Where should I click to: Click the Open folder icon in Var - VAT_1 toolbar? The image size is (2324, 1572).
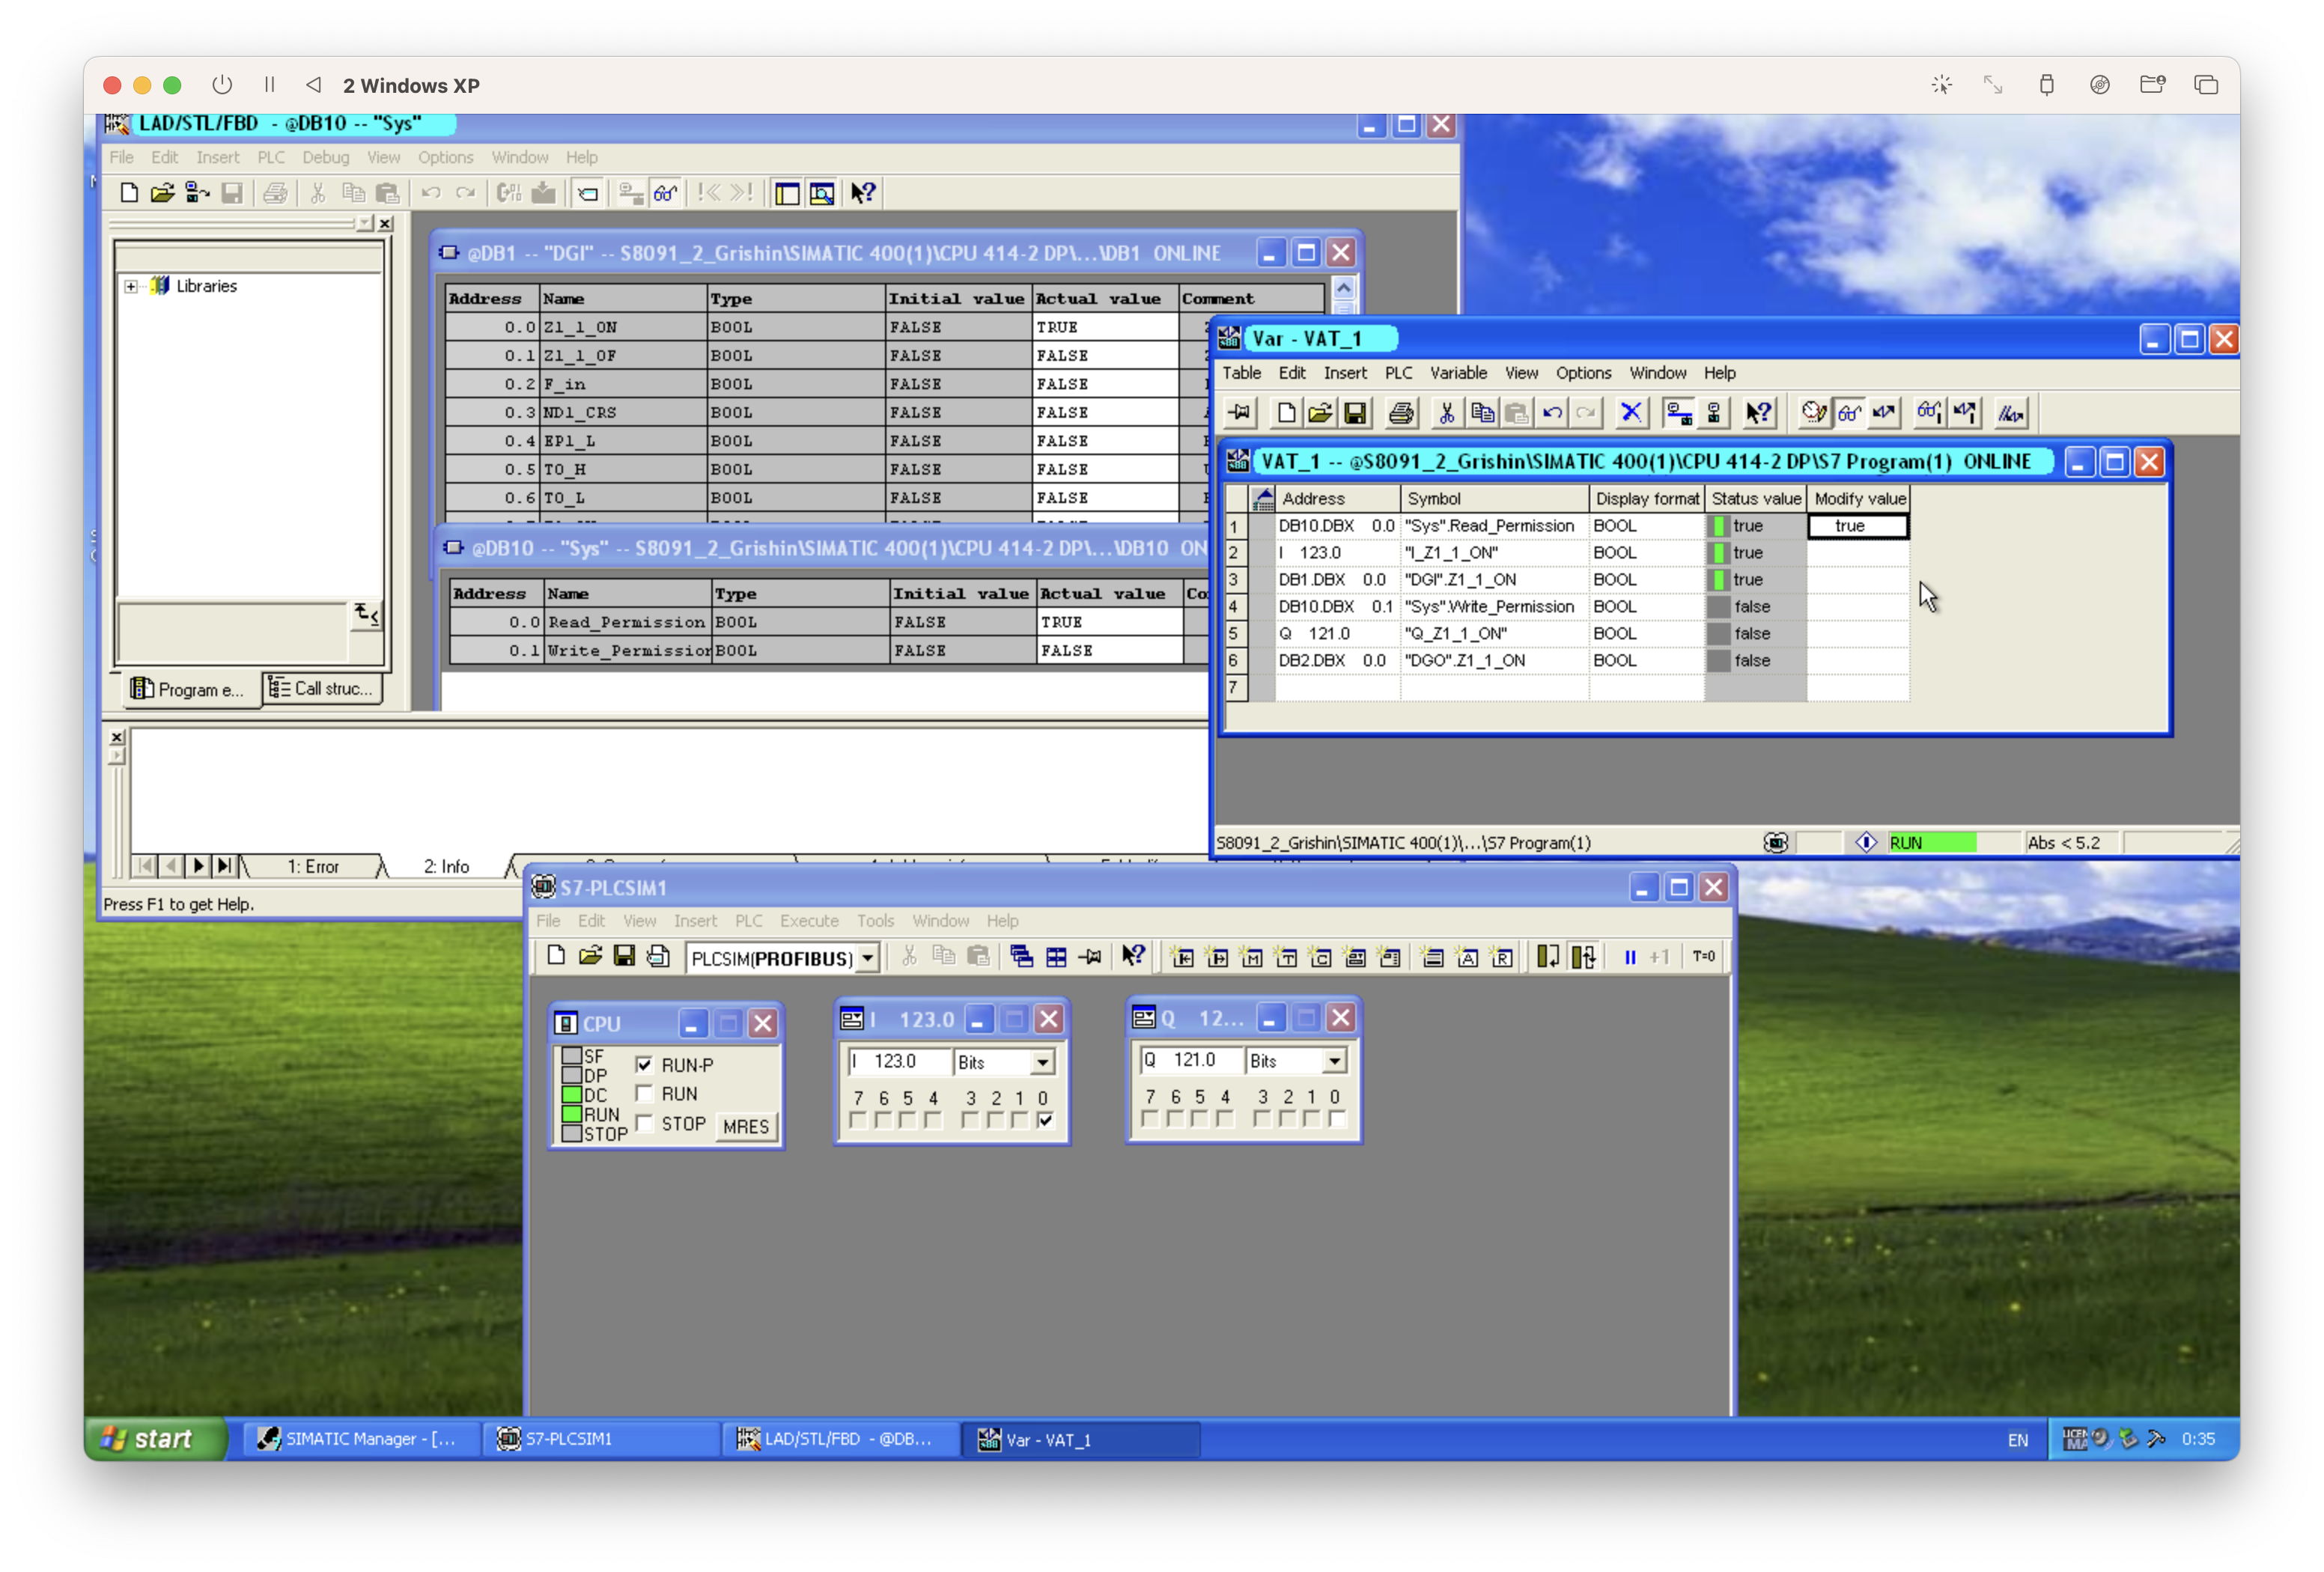tap(1320, 412)
